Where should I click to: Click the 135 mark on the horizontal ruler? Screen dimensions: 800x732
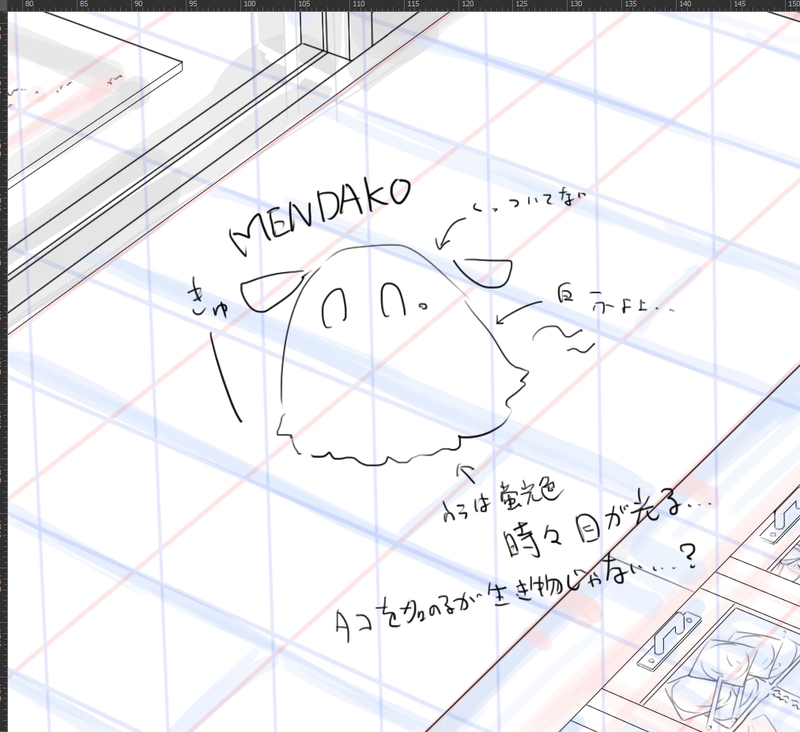[x=631, y=4]
